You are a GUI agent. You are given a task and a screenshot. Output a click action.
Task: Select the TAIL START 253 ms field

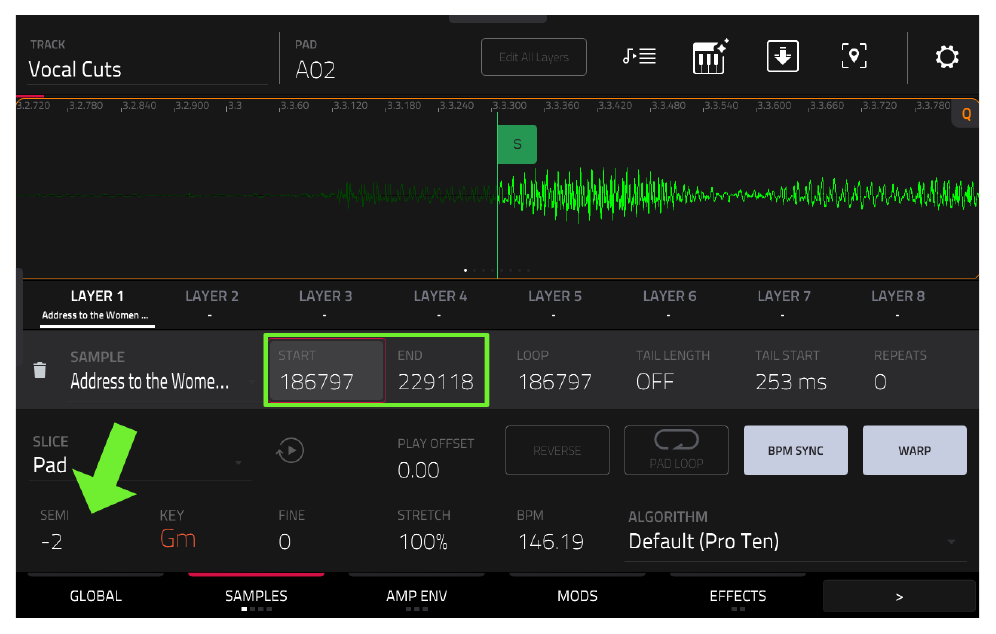[791, 370]
